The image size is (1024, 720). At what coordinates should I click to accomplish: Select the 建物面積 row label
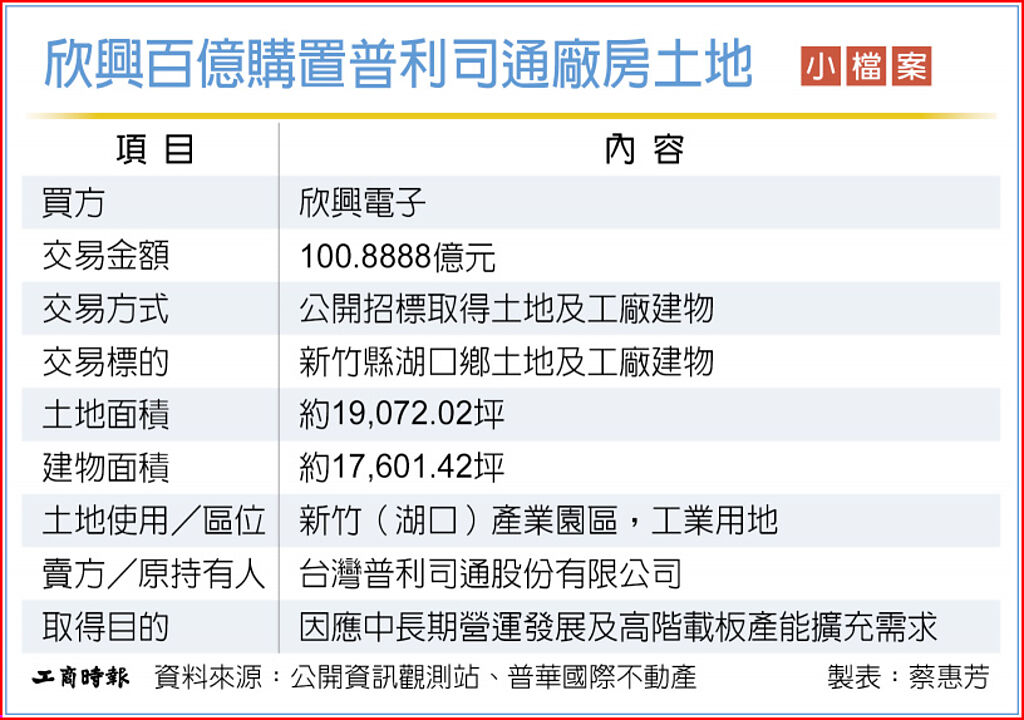coord(106,467)
